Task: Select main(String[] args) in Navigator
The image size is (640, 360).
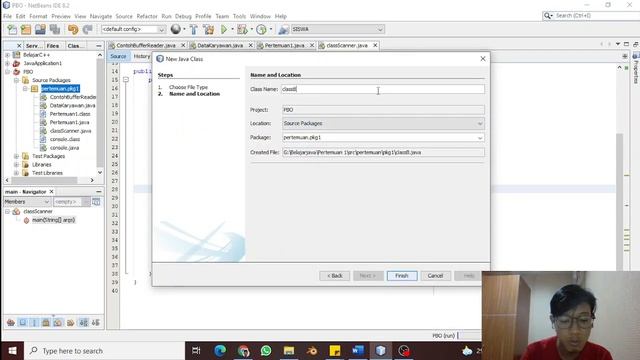Action: (53, 220)
